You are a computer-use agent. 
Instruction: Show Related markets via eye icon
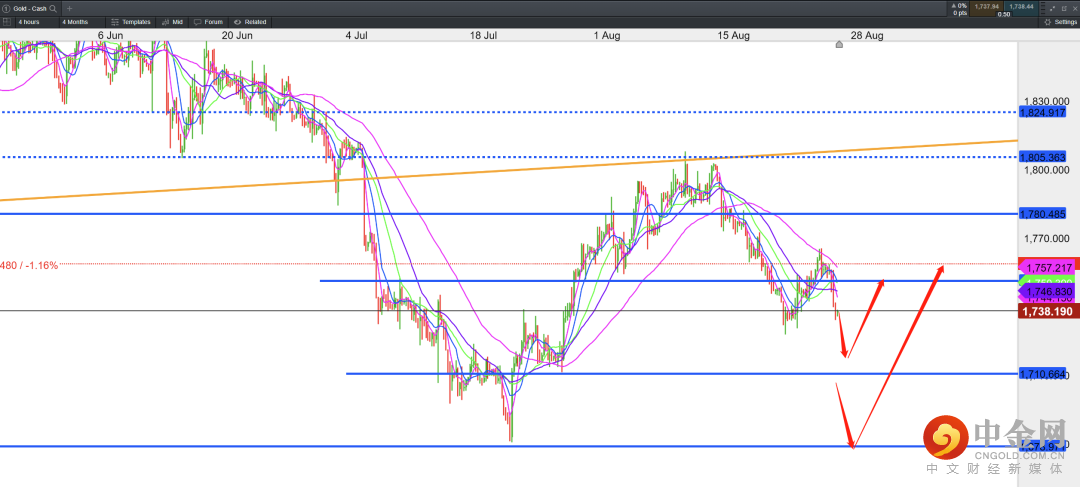pyautogui.click(x=249, y=21)
